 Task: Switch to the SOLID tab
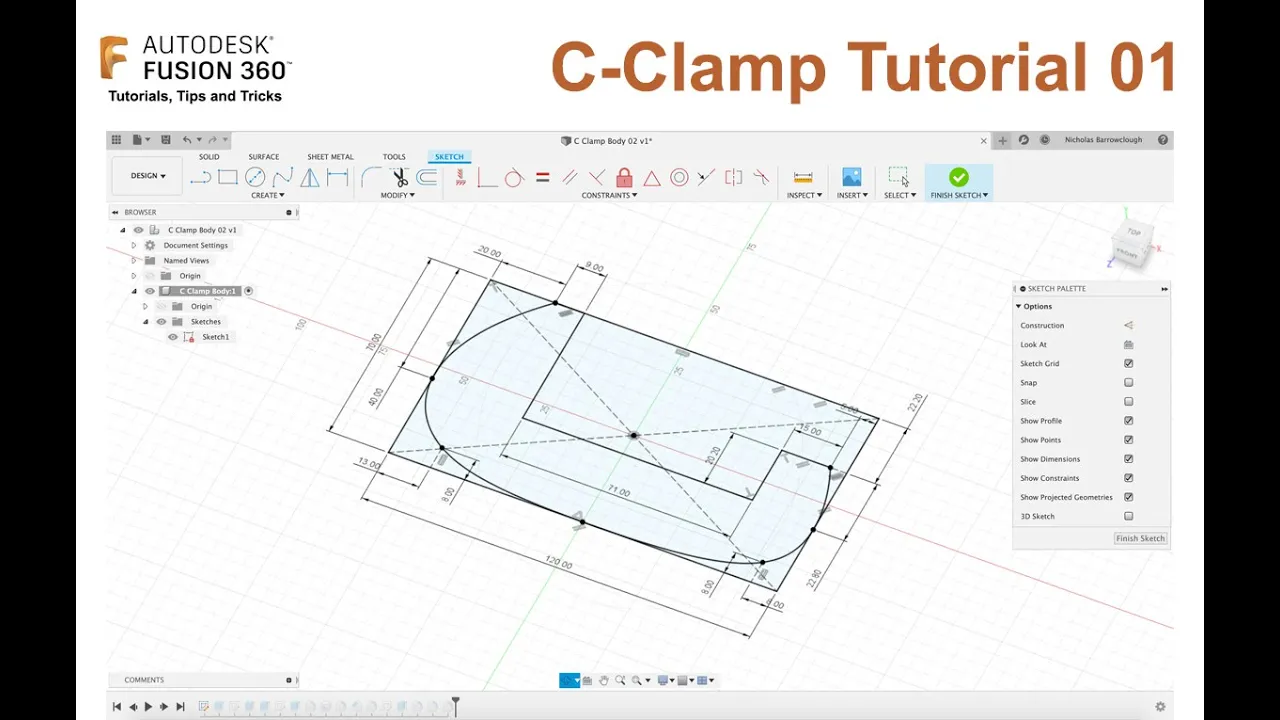pyautogui.click(x=209, y=157)
